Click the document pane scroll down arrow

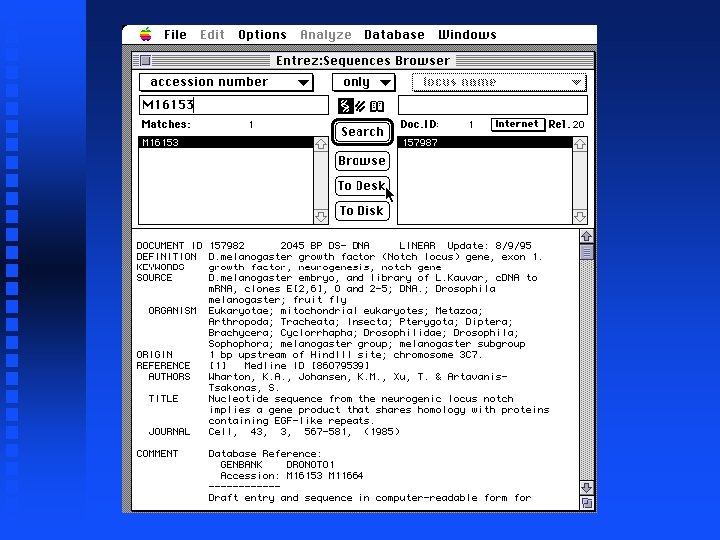coord(586,488)
